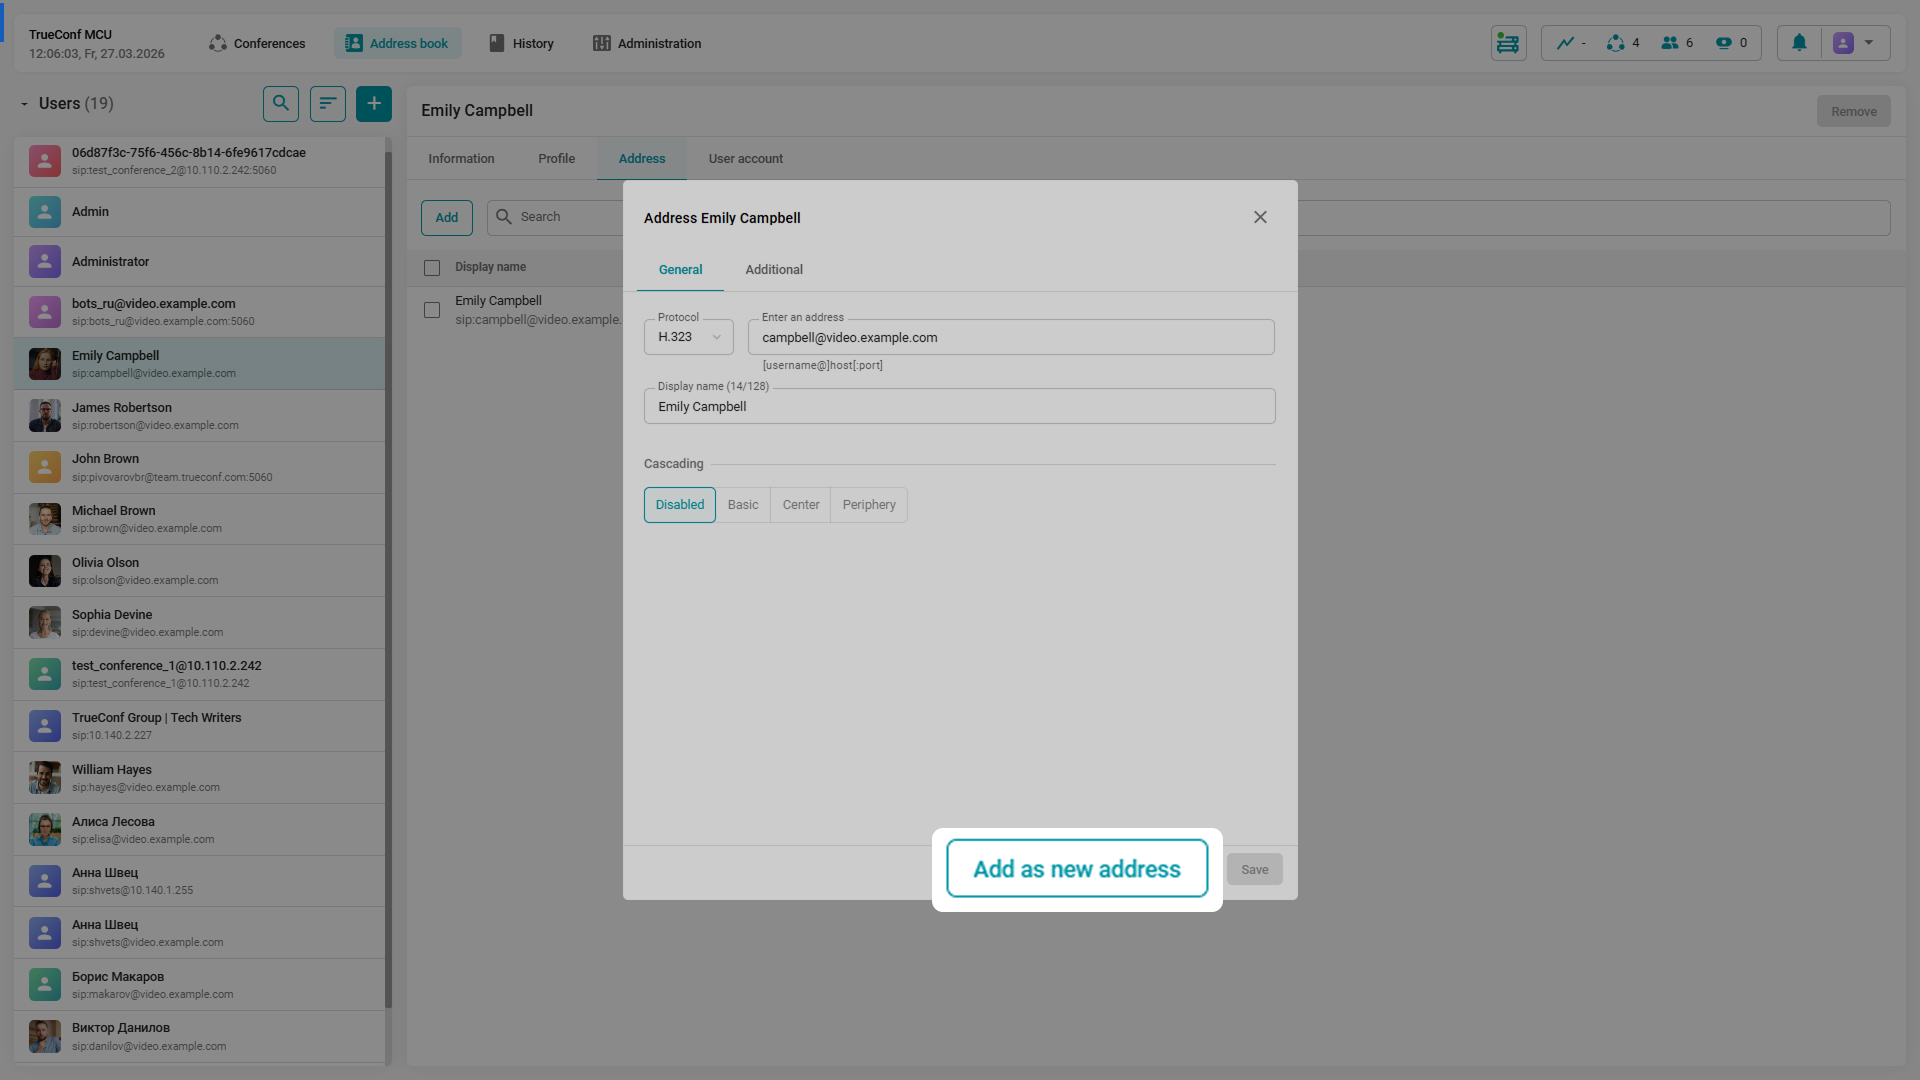Choose the Basic cascading mode
The height and width of the screenshot is (1080, 1920).
point(743,505)
